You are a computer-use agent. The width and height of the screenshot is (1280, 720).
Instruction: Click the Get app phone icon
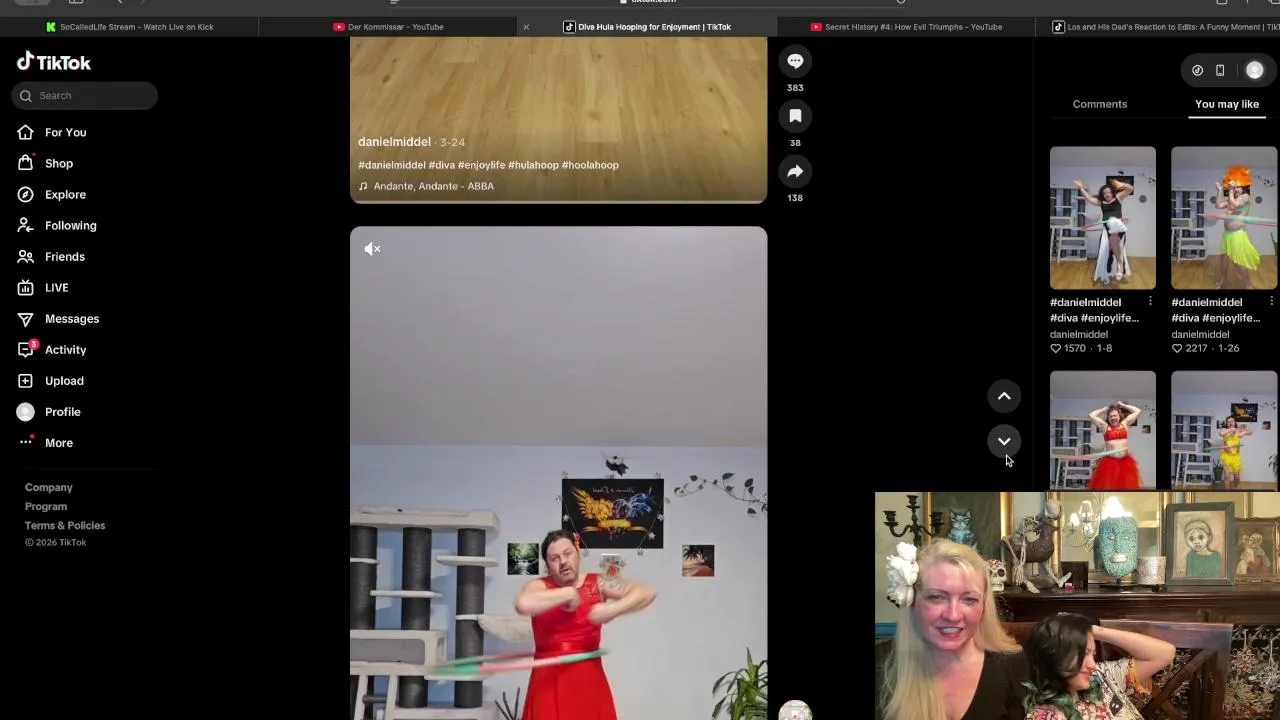1220,70
